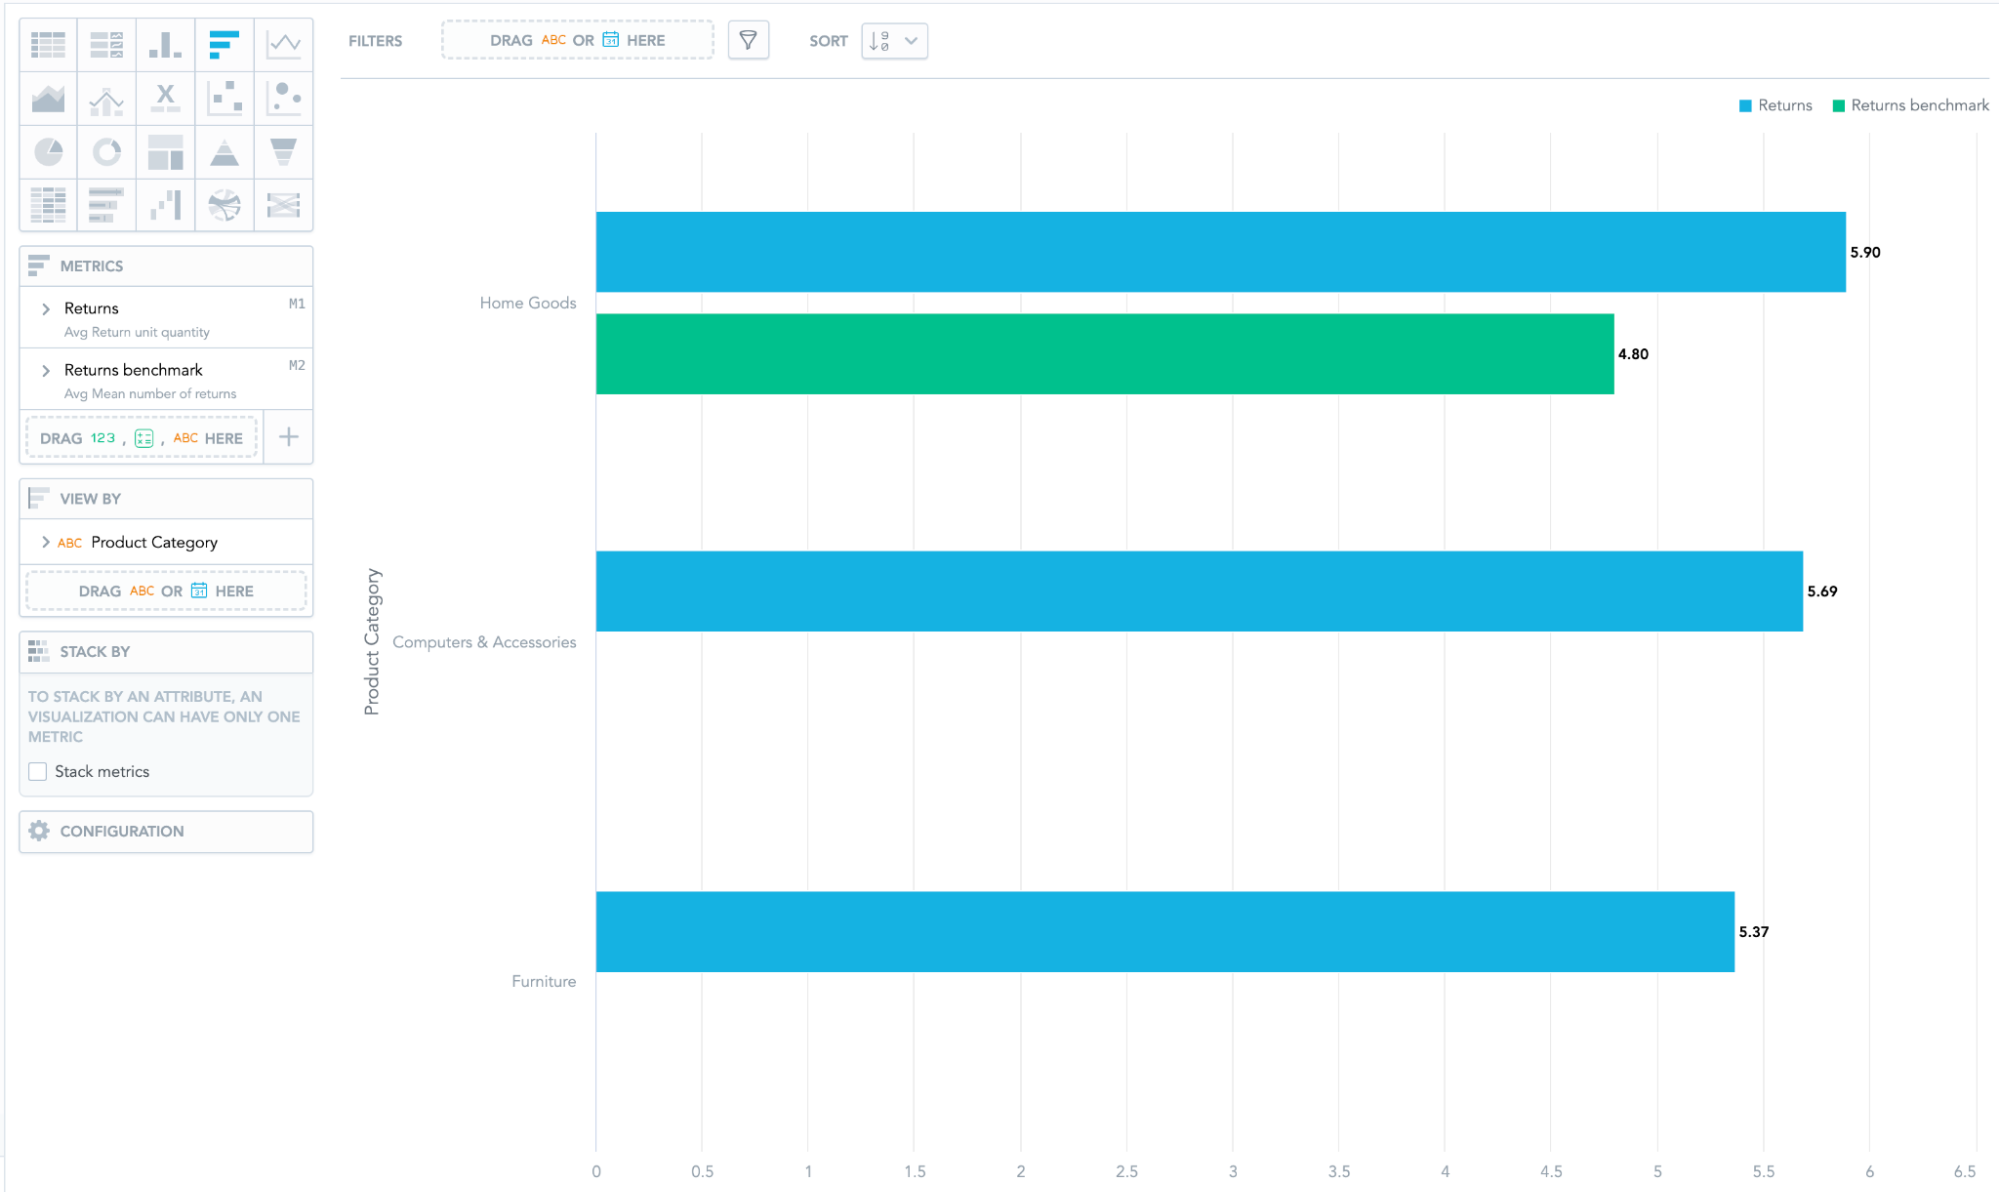1999x1192 pixels.
Task: Click the line chart icon
Action: click(281, 44)
